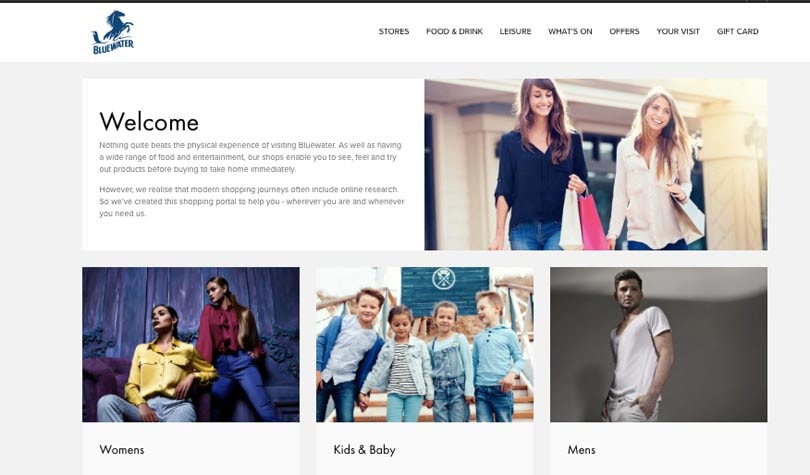Open the FOOD & DRINK menu
Image resolution: width=810 pixels, height=475 pixels.
tap(454, 31)
